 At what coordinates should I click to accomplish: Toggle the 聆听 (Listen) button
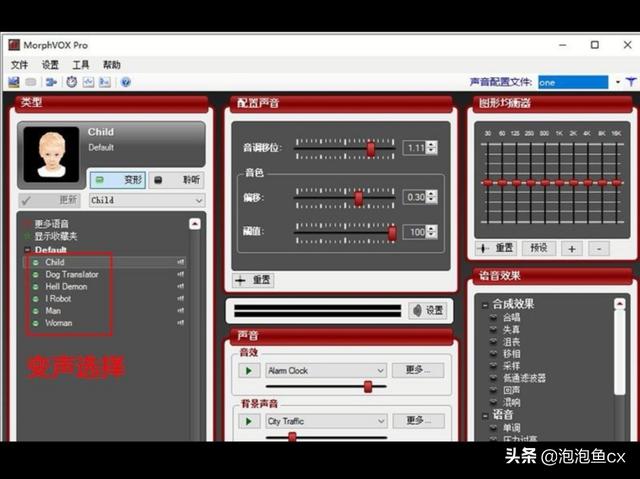[178, 180]
